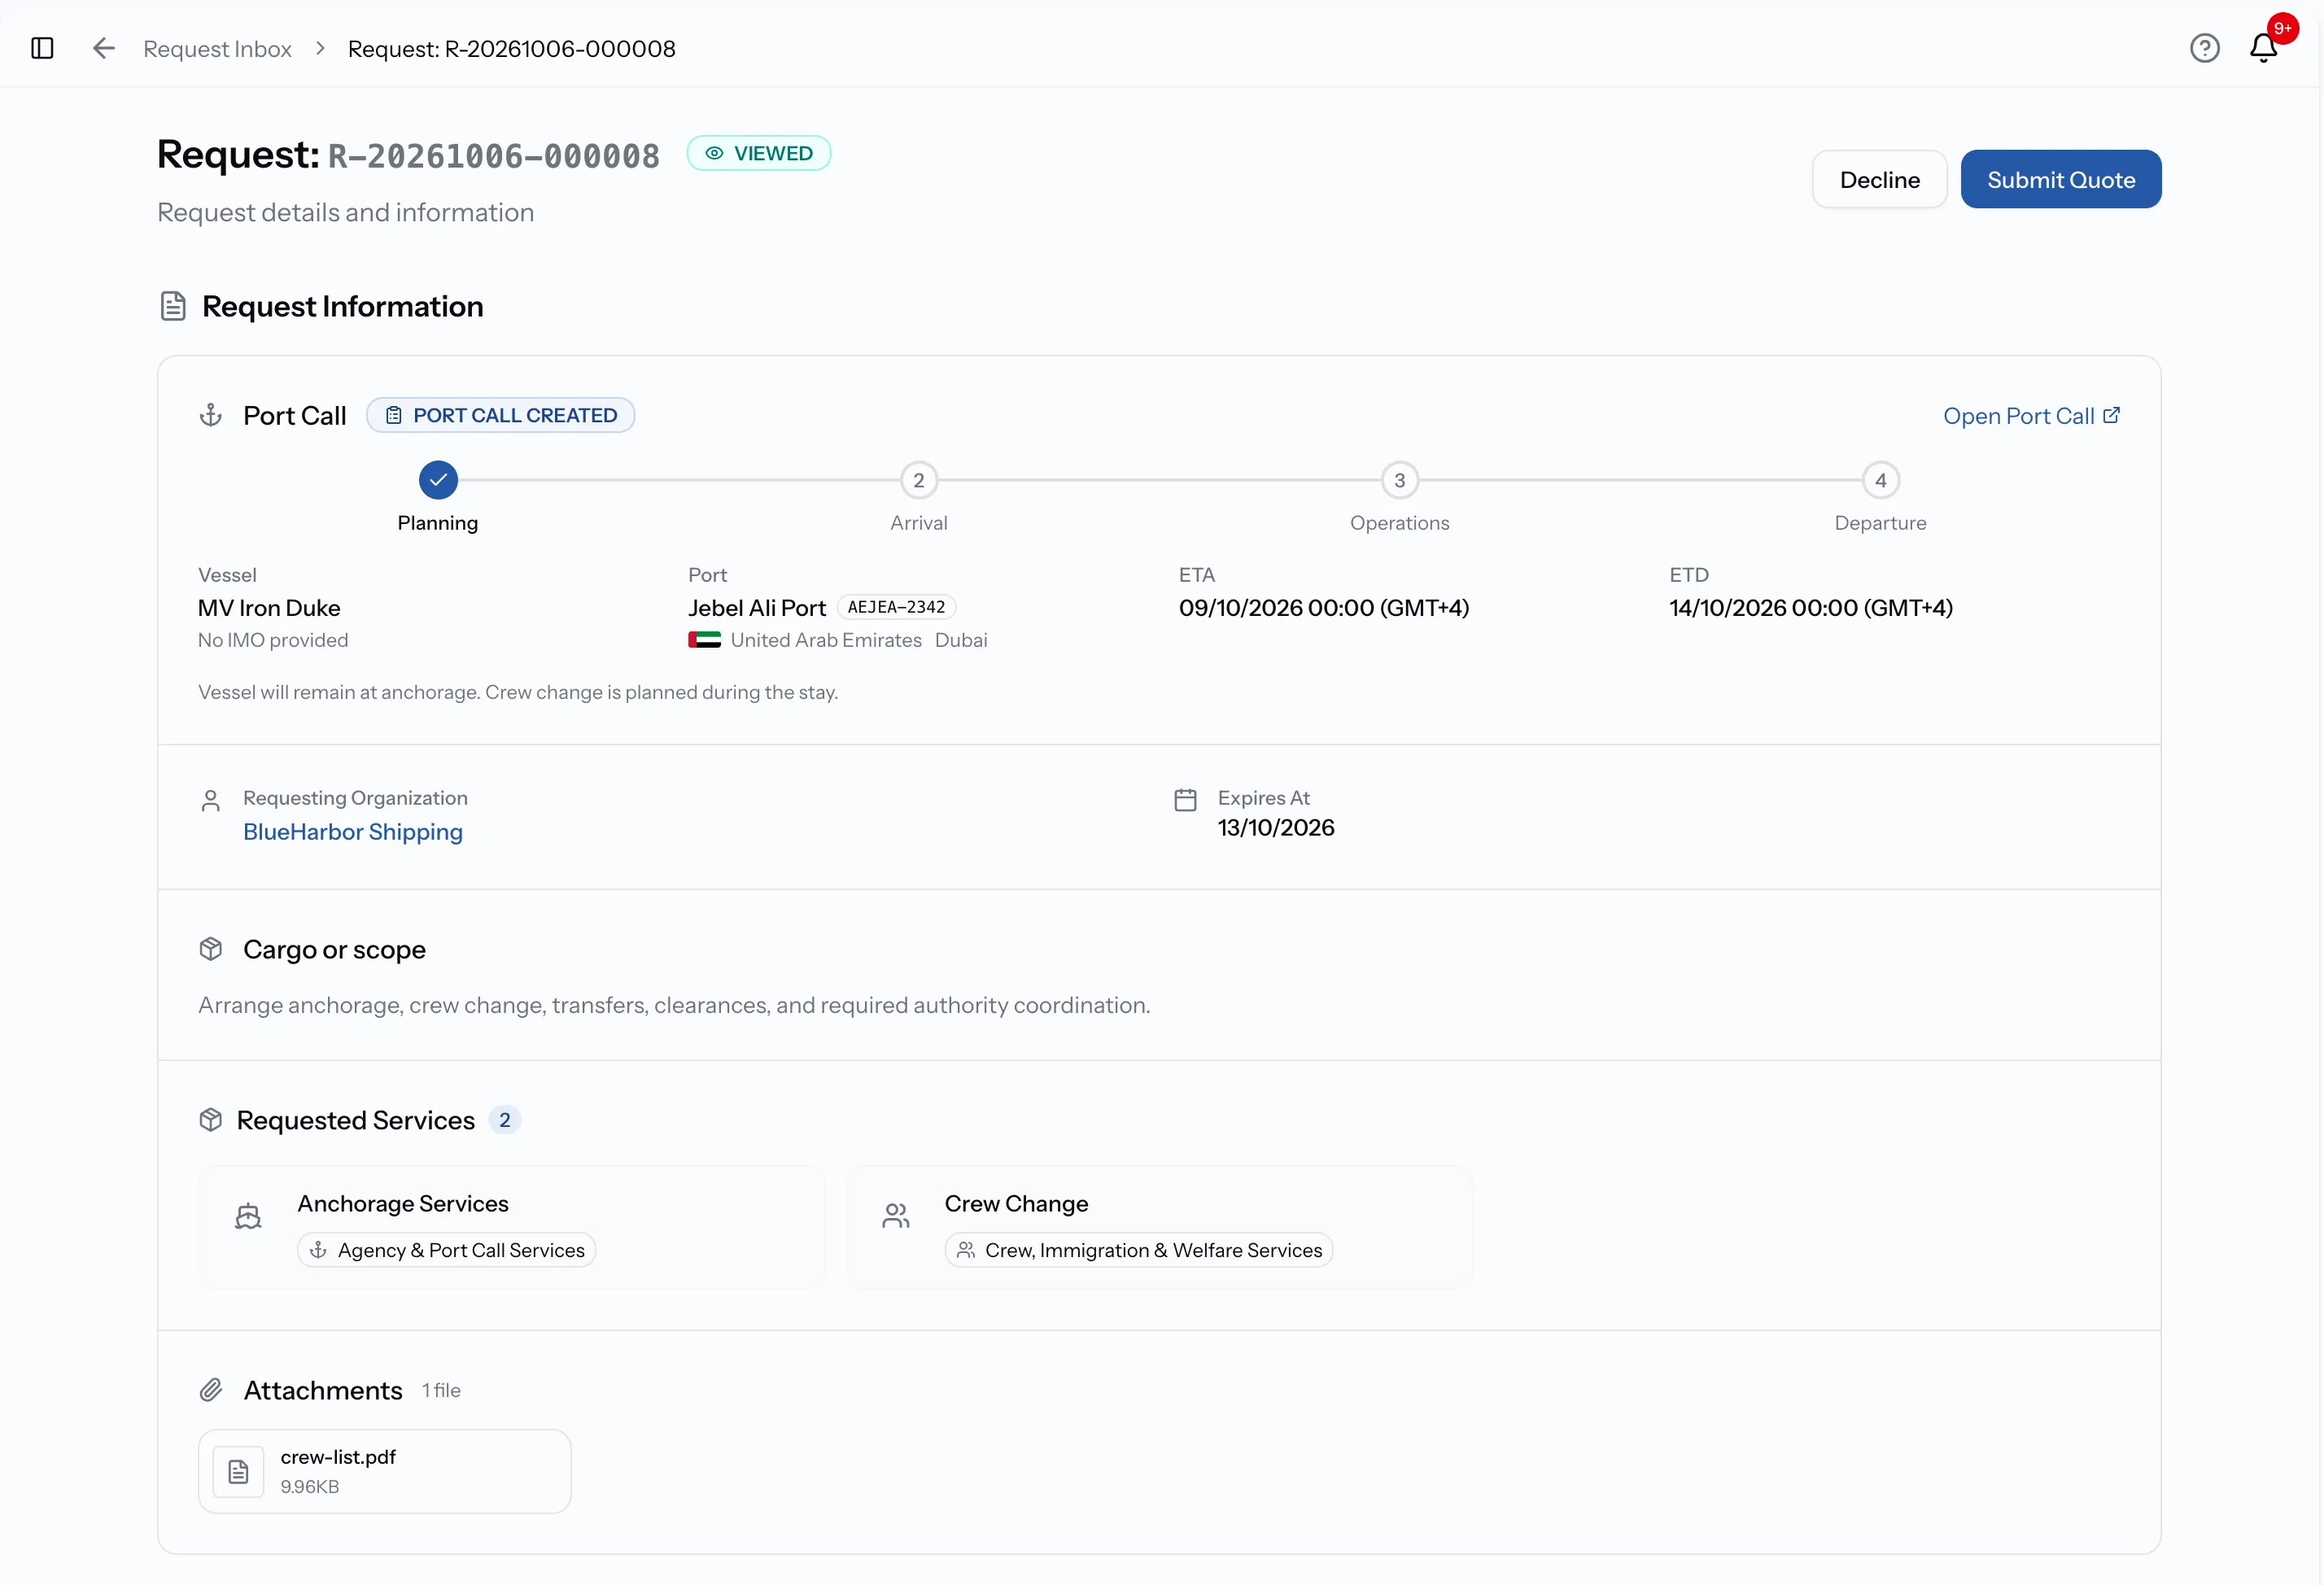The width and height of the screenshot is (2324, 1585).
Task: Click the Crew, Immigration & Welfare Services tag
Action: coord(1139,1250)
